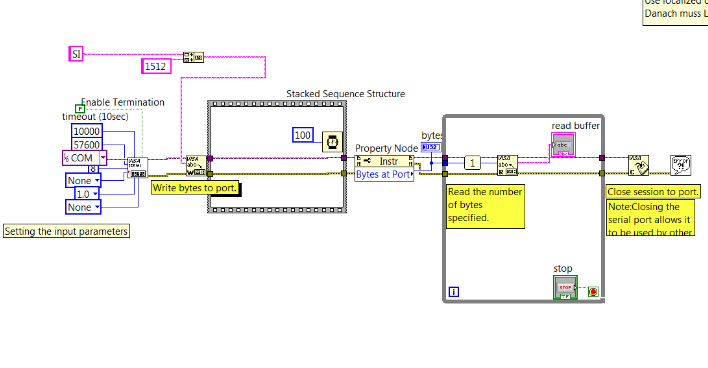
Task: Click the Simple Error Handler icon
Action: (680, 165)
